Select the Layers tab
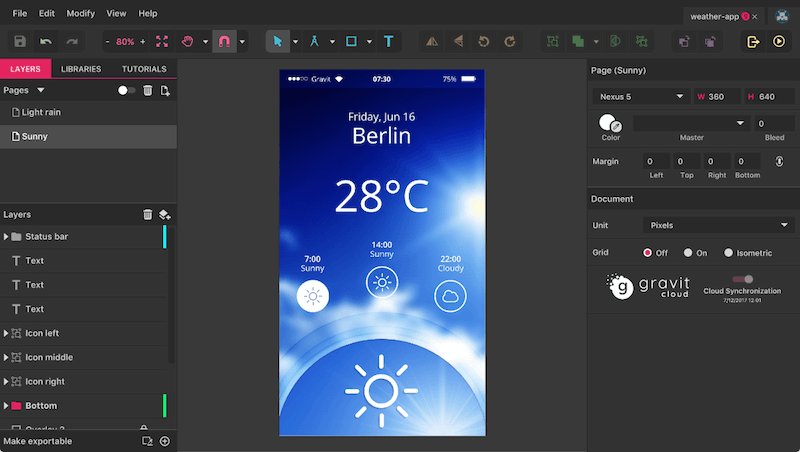Viewport: 800px width, 452px height. click(26, 69)
